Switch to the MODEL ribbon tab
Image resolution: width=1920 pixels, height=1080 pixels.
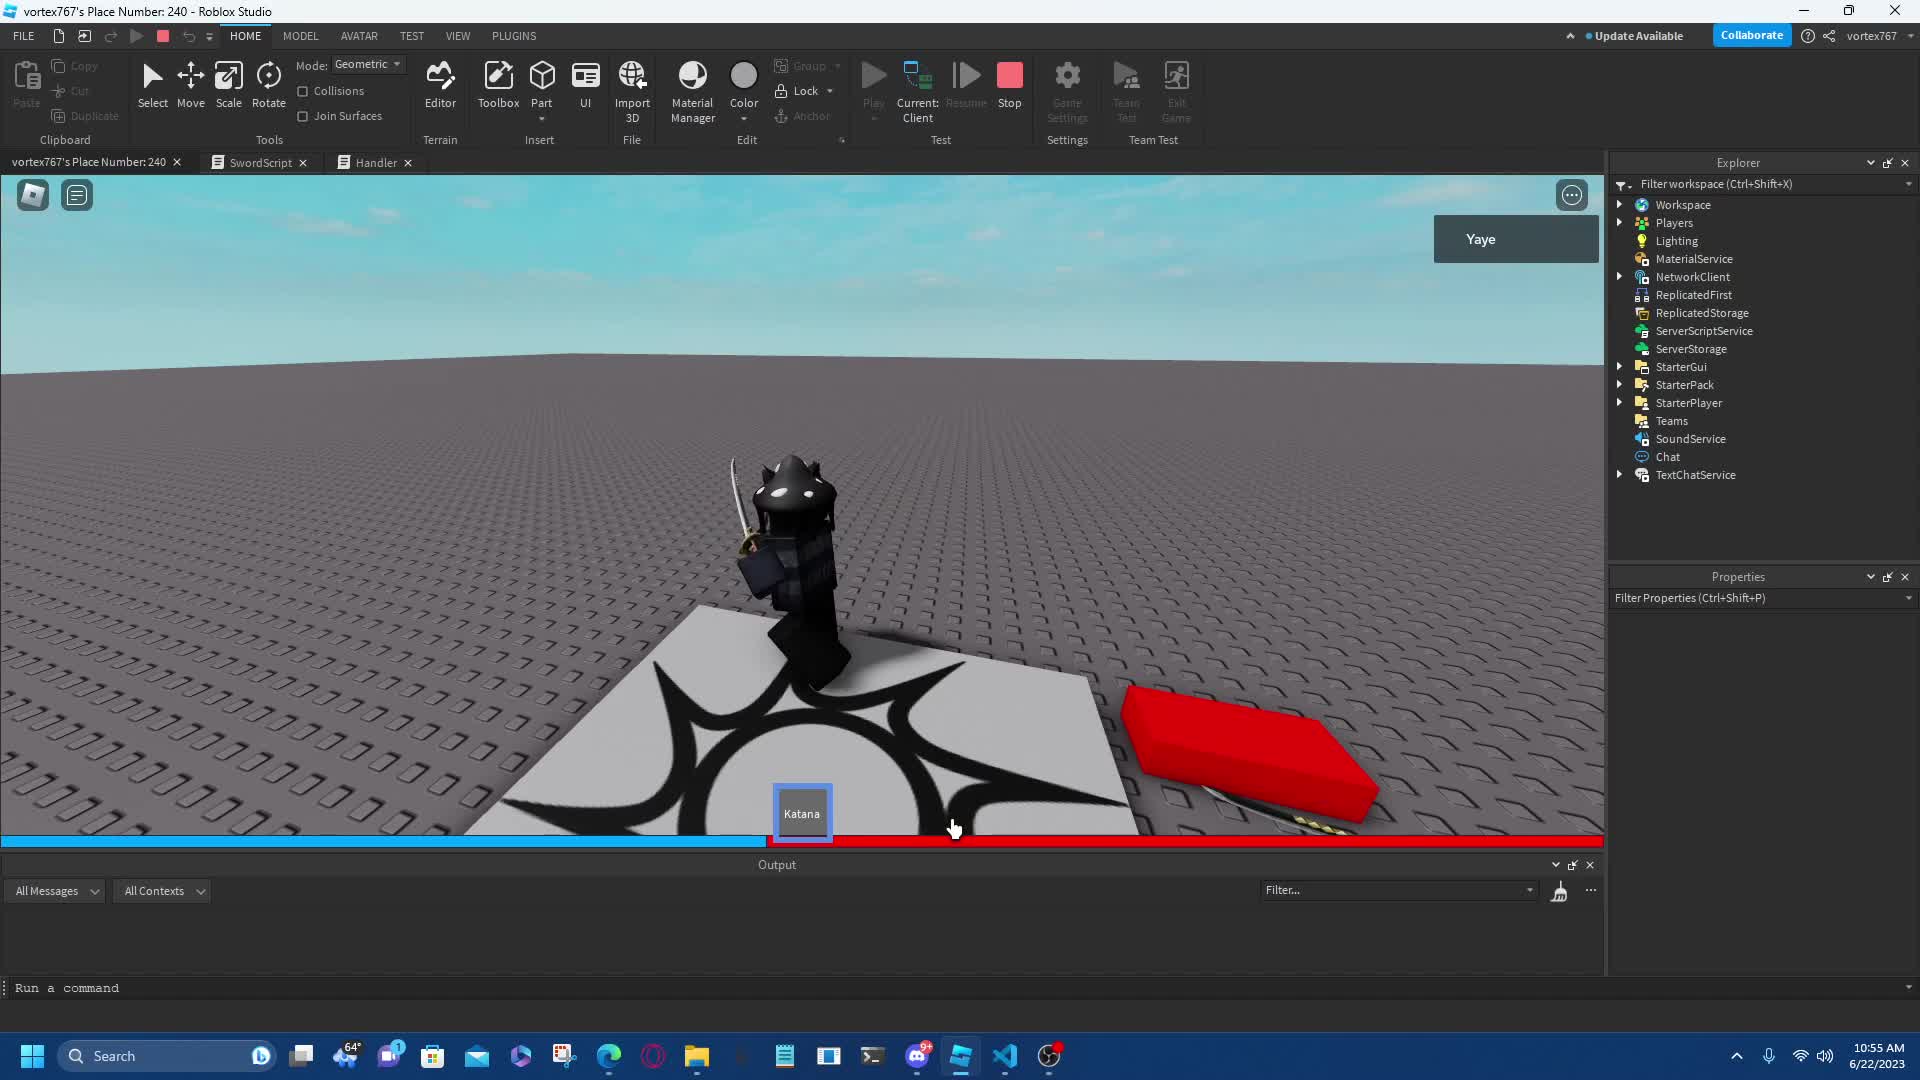(x=300, y=36)
